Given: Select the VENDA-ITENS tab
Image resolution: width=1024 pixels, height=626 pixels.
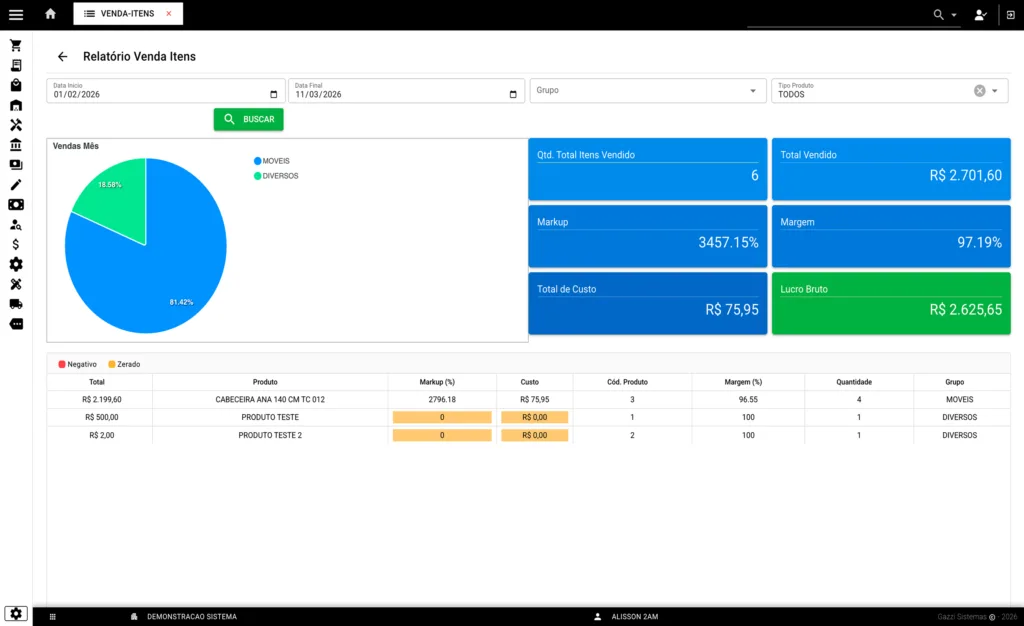Looking at the screenshot, I should (126, 14).
